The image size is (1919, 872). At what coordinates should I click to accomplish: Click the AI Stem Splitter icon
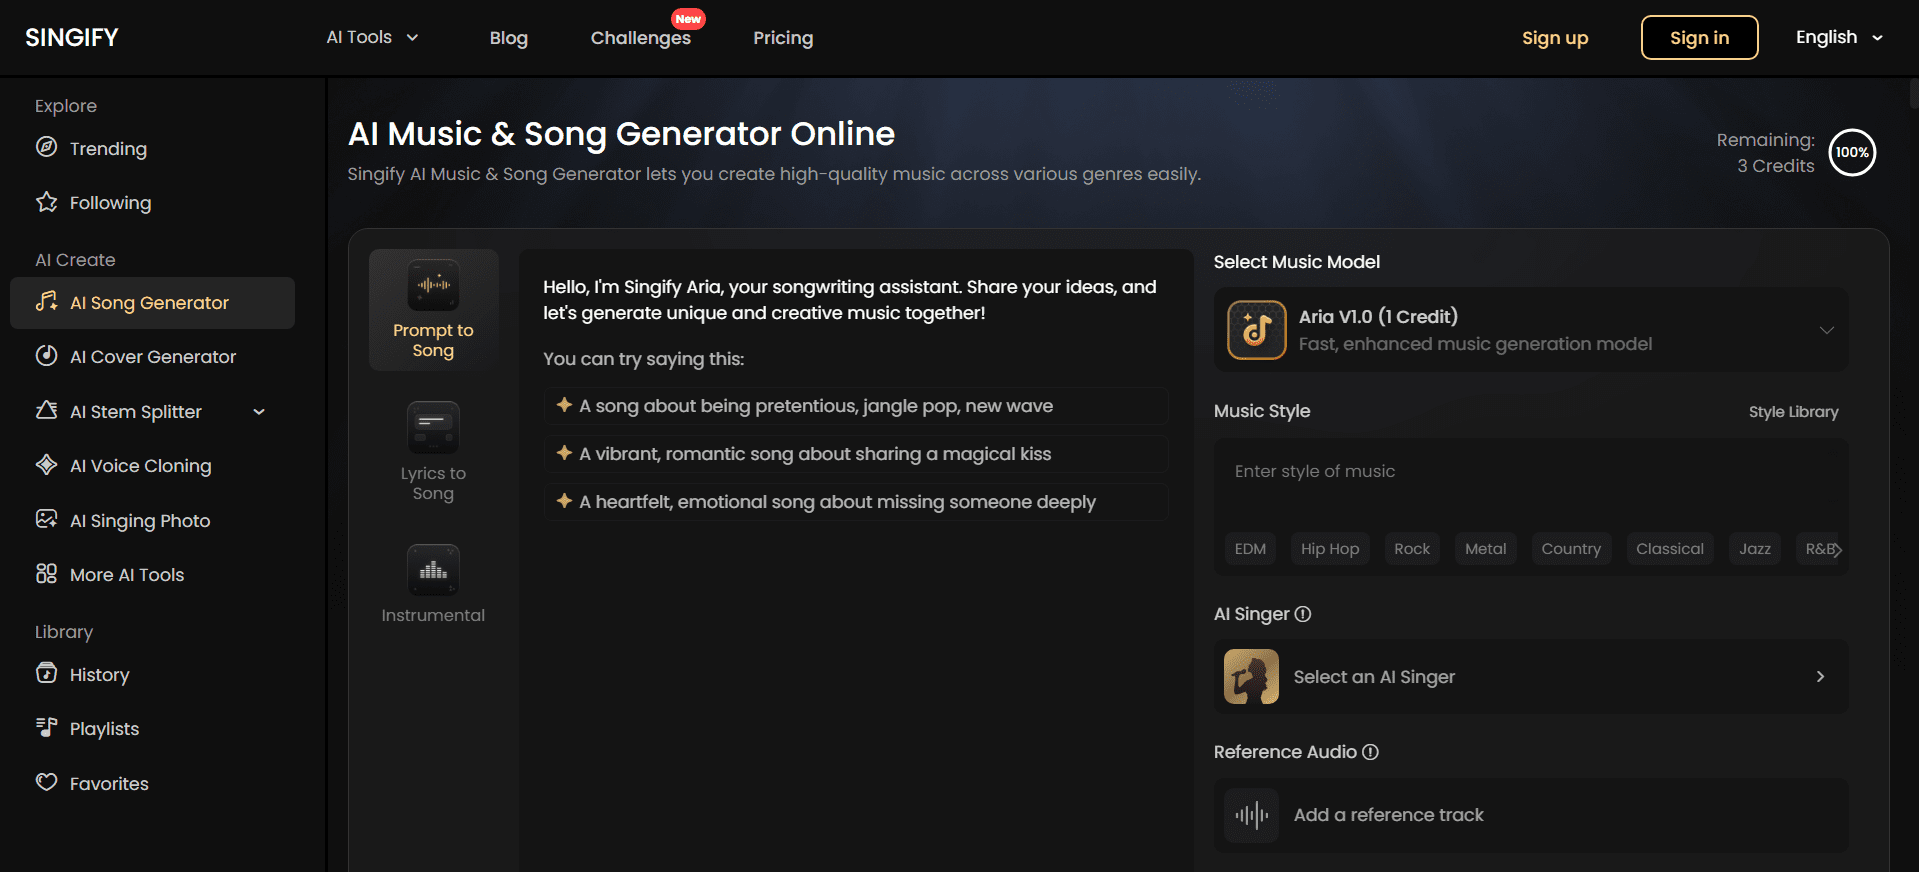coord(46,410)
